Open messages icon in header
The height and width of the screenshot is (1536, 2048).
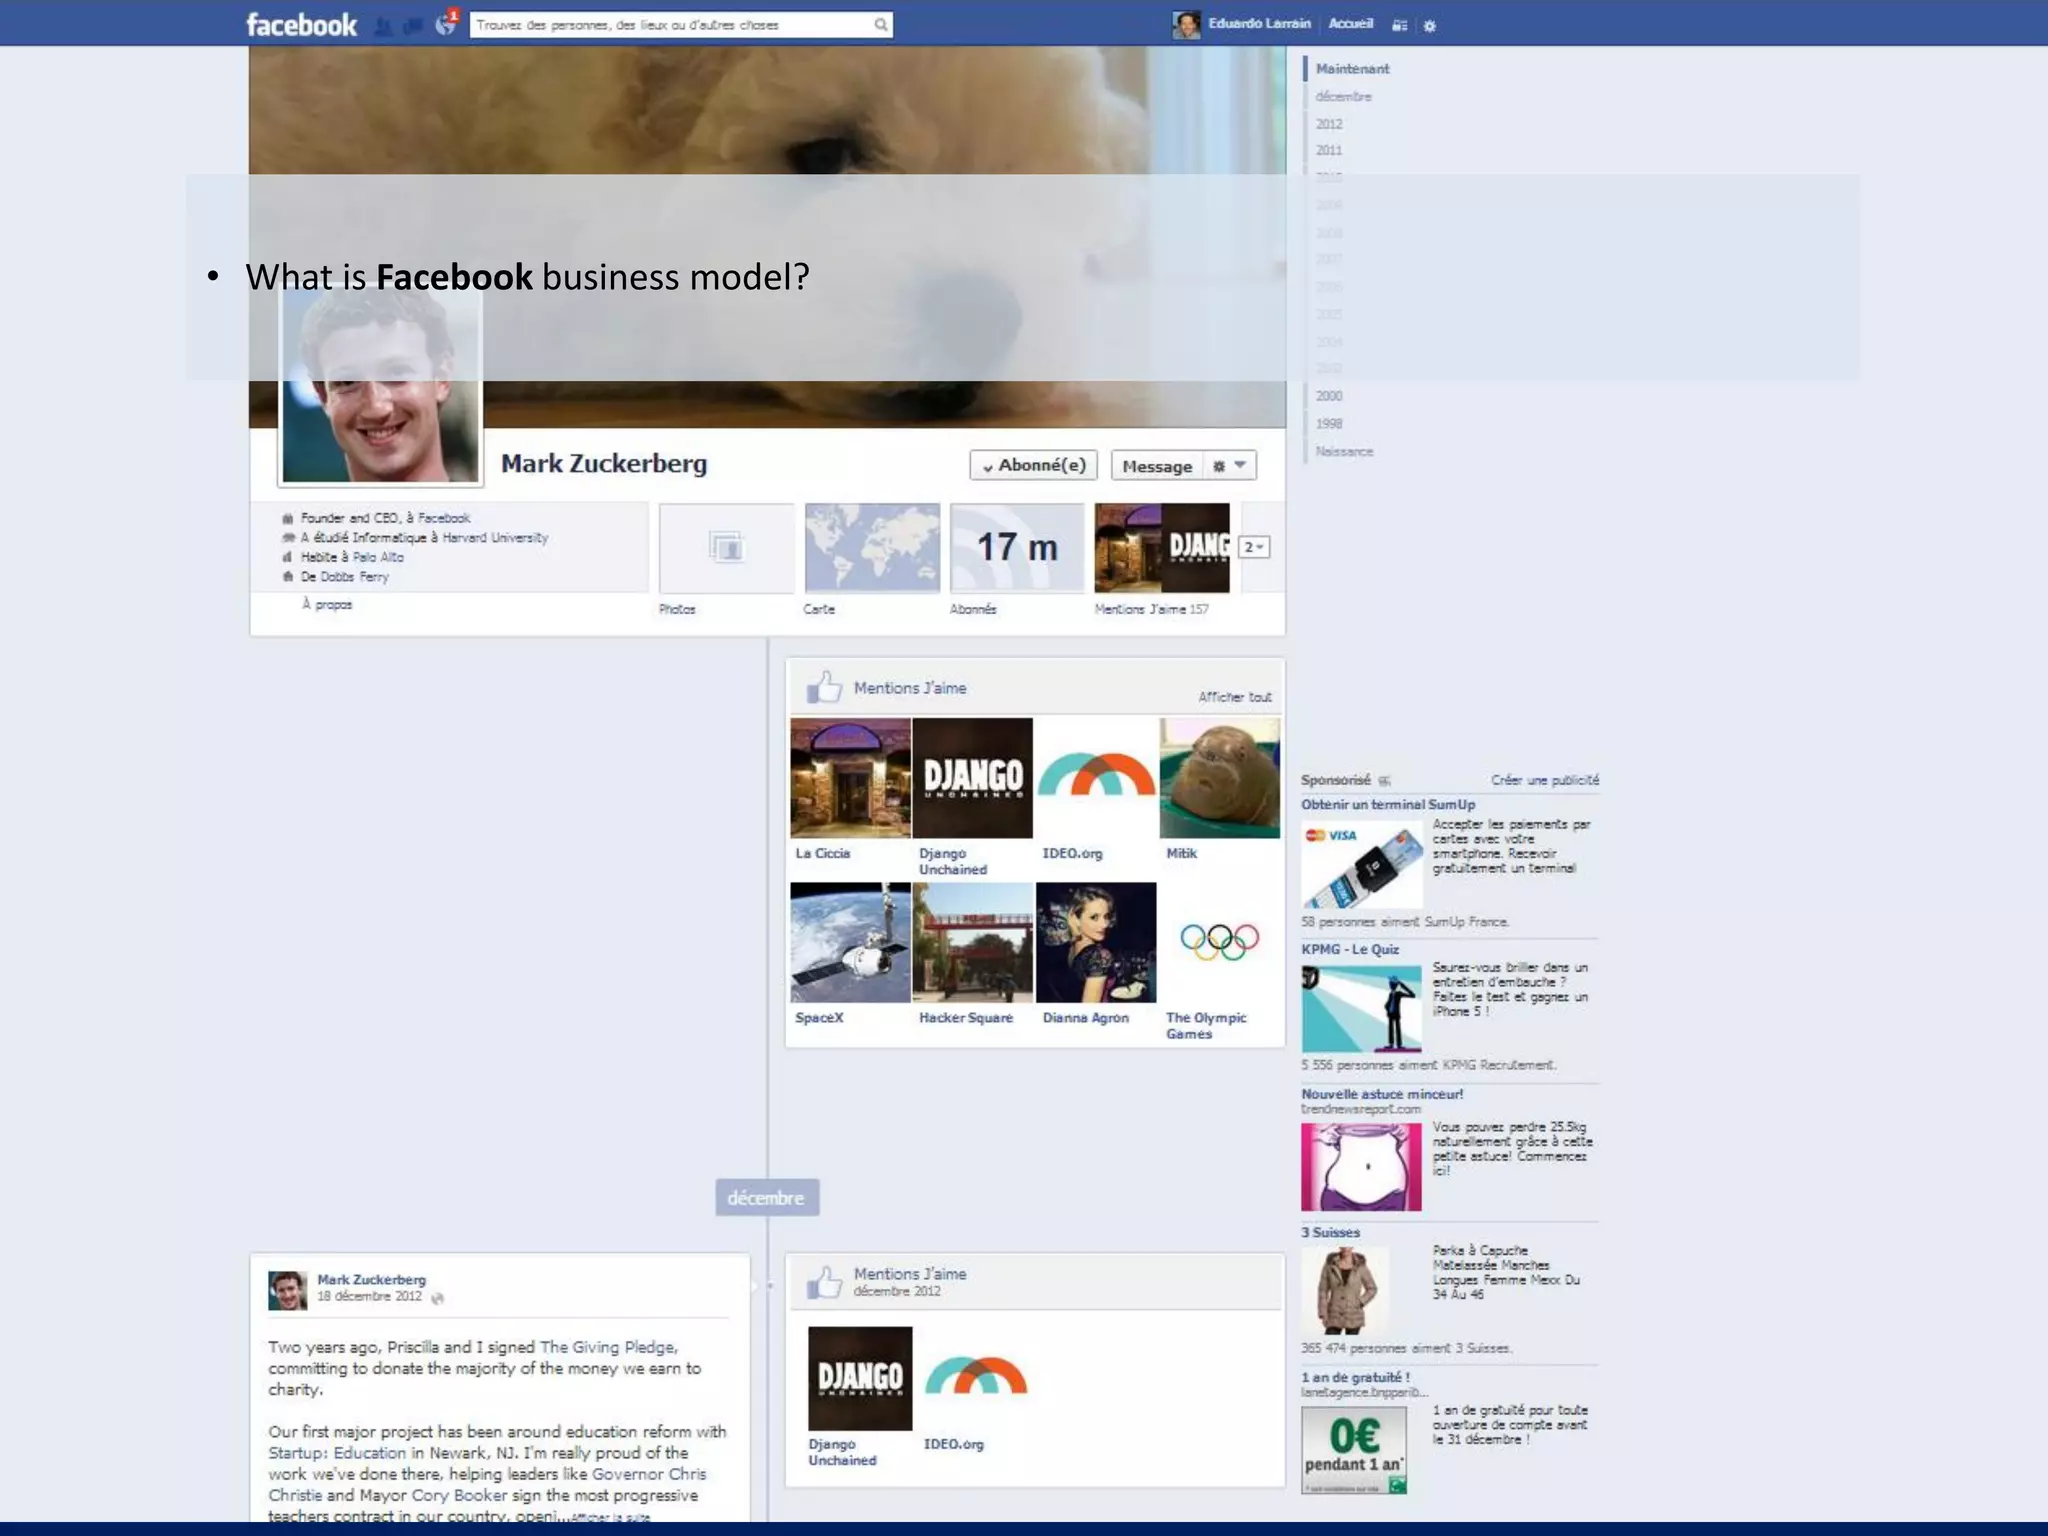pyautogui.click(x=412, y=26)
